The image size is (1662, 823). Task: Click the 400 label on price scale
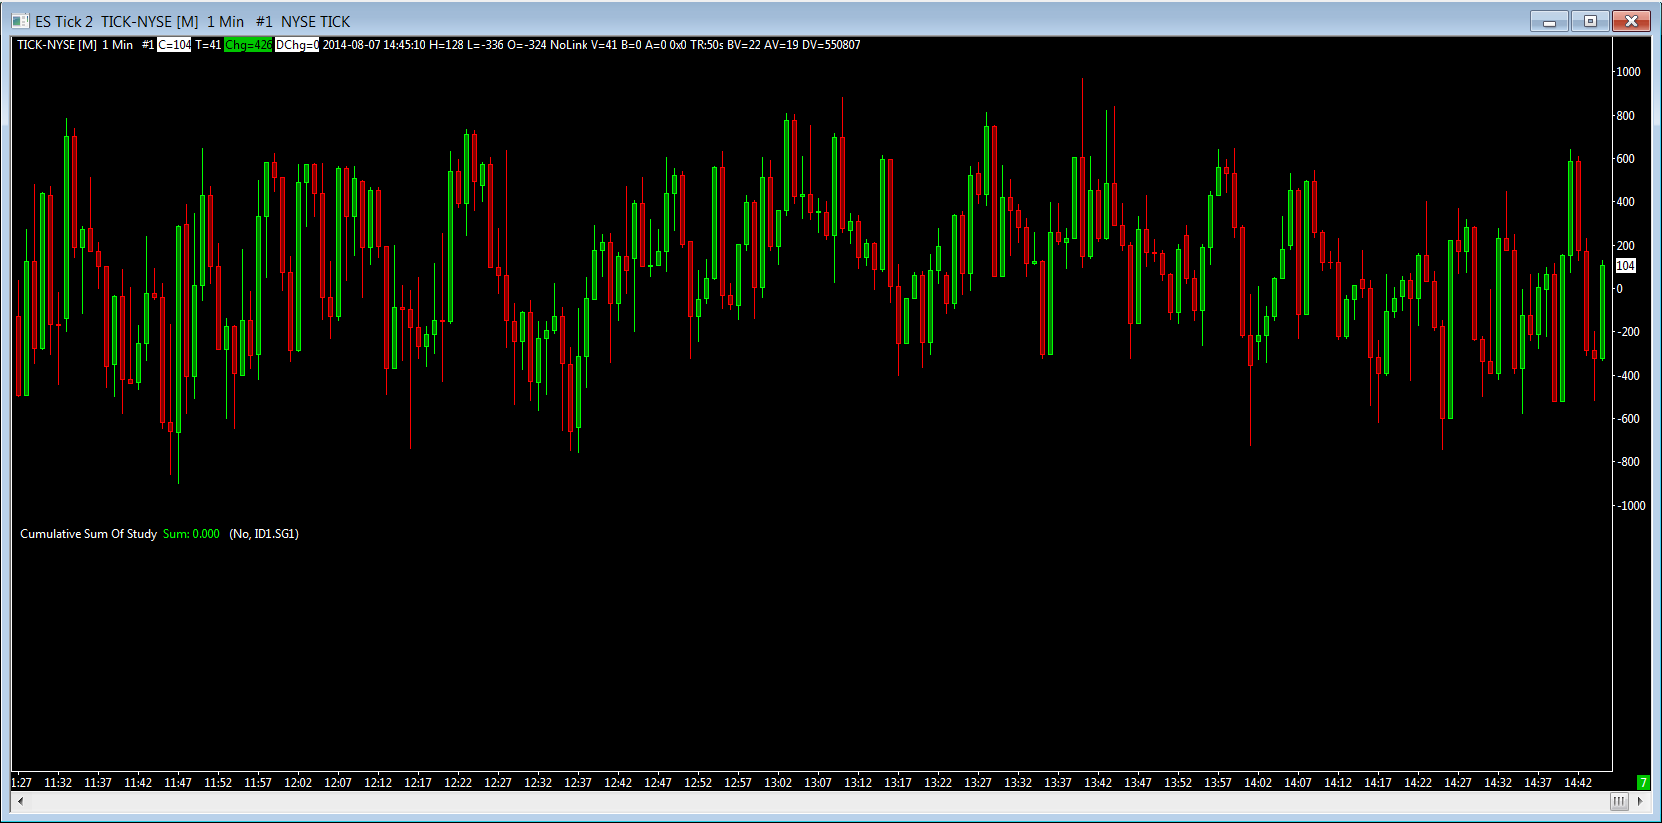1625,202
